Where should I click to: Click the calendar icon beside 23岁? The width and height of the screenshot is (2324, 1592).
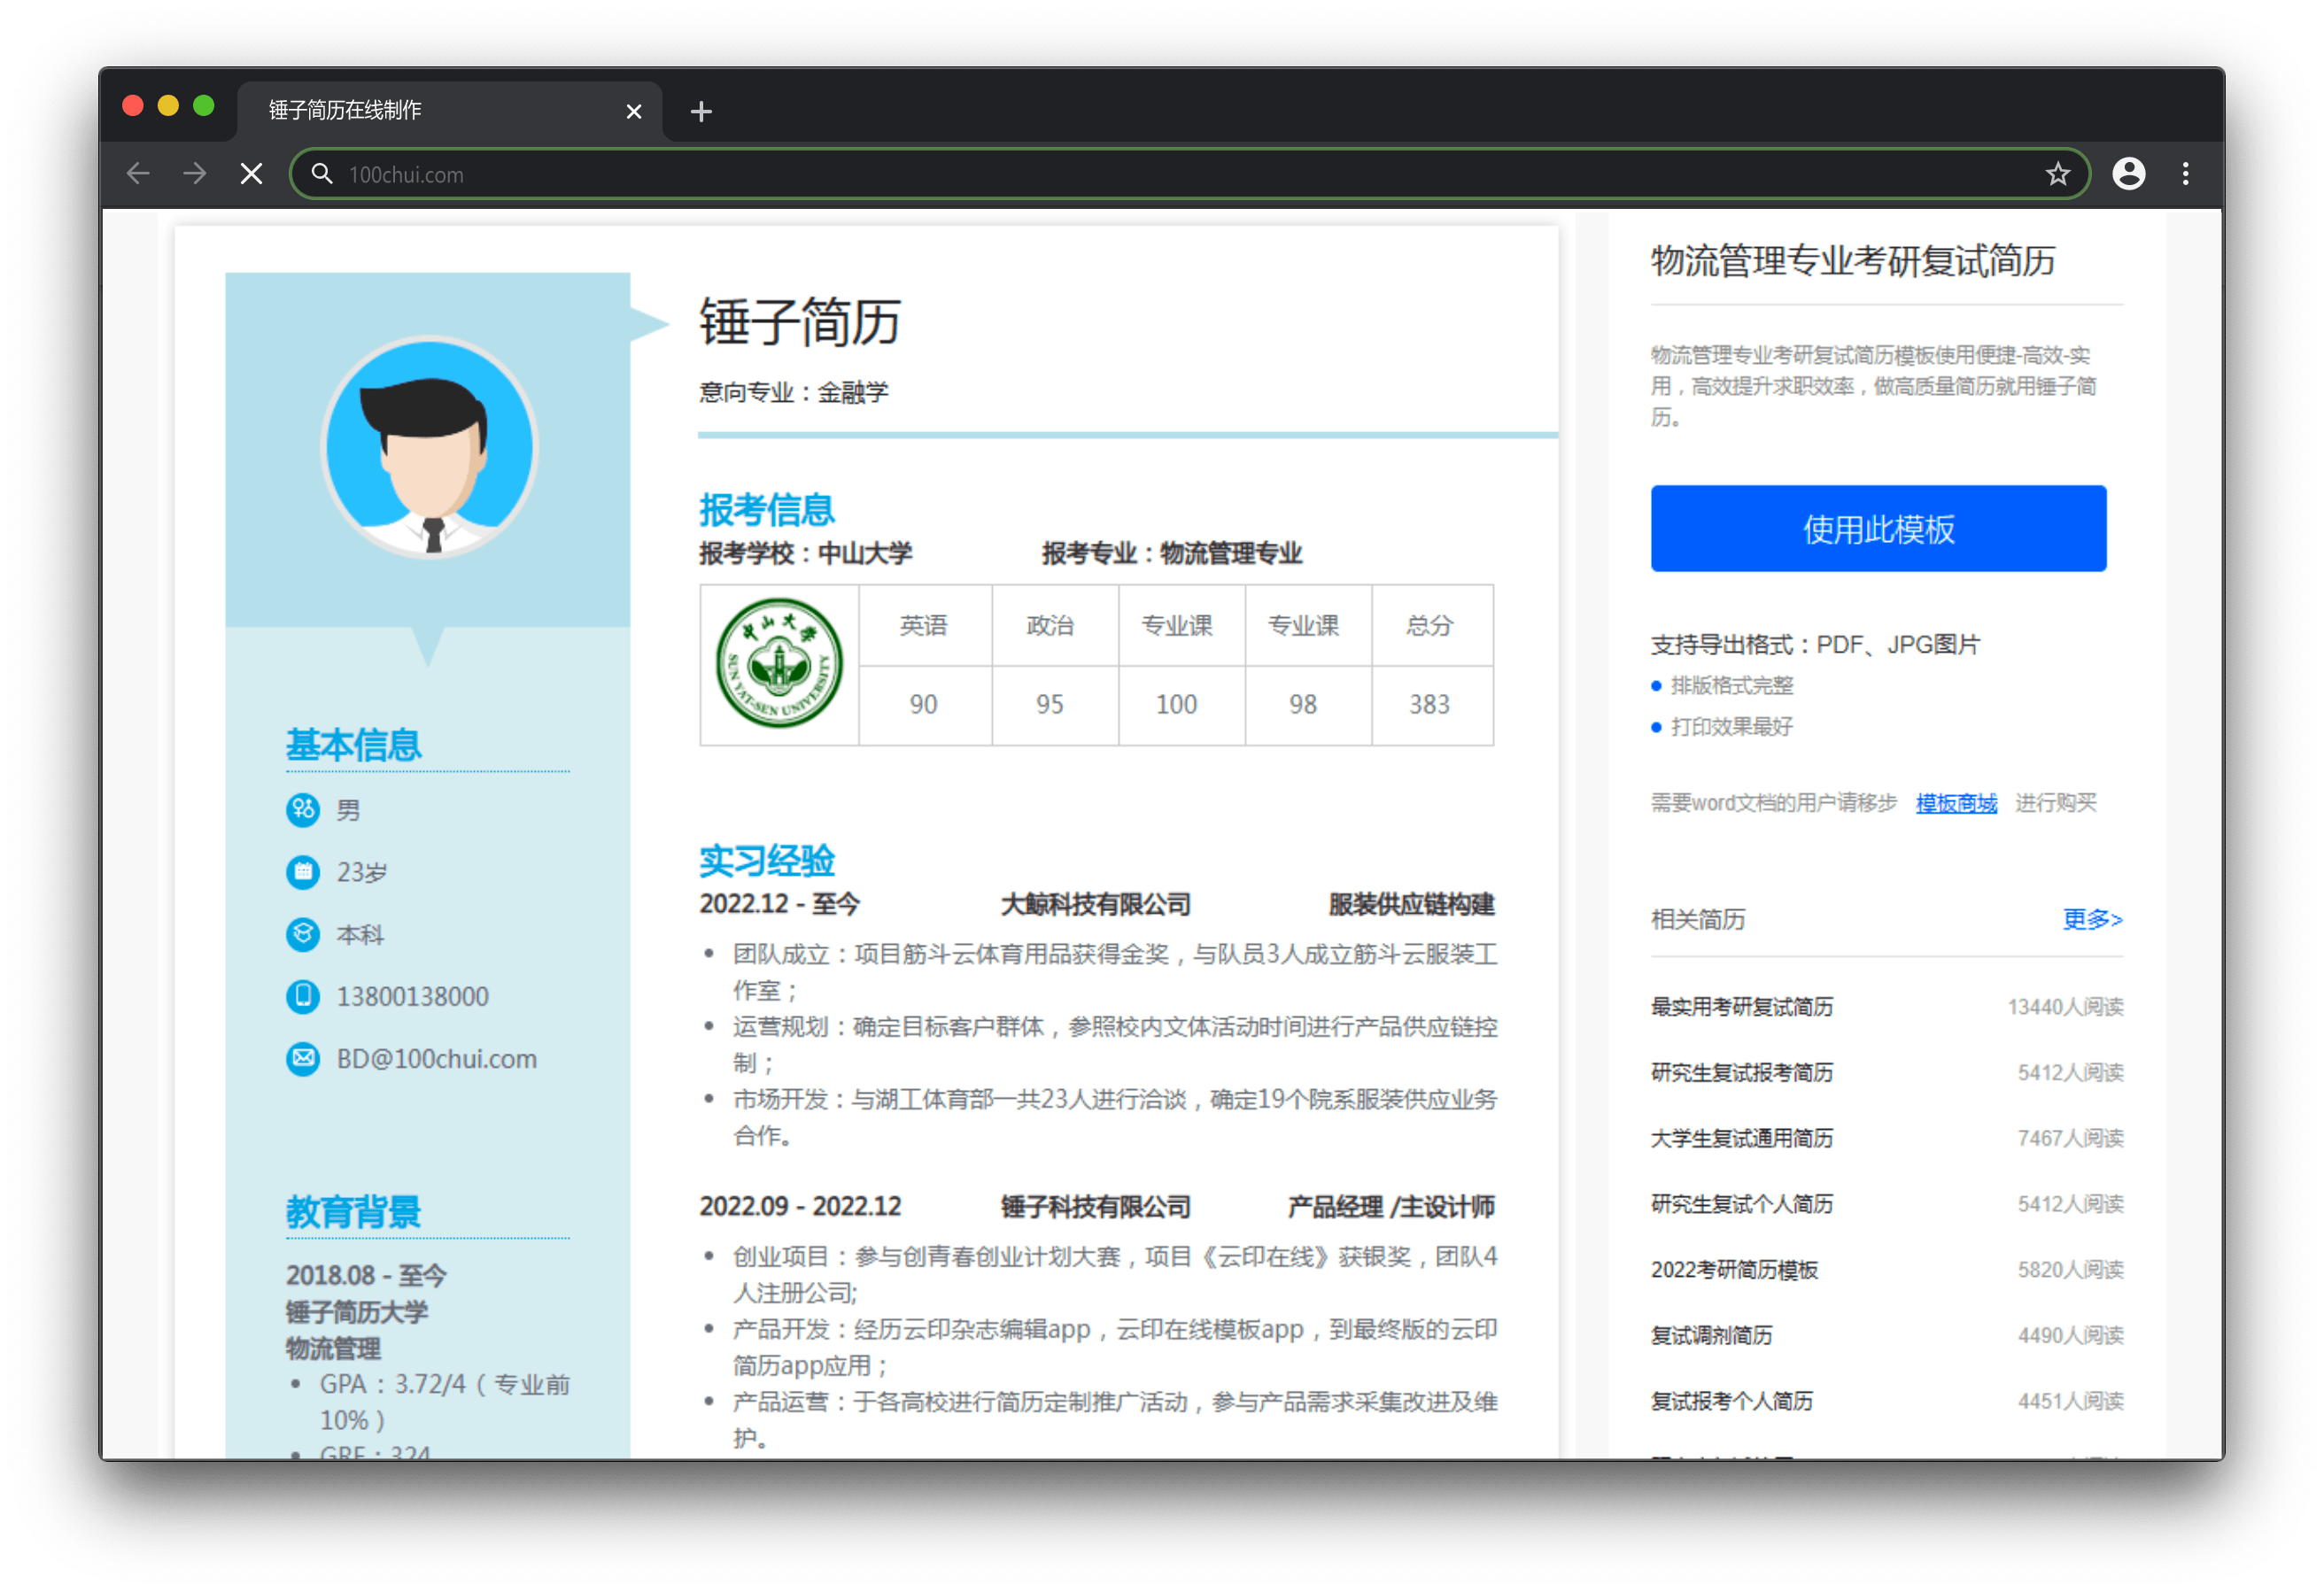pos(303,872)
